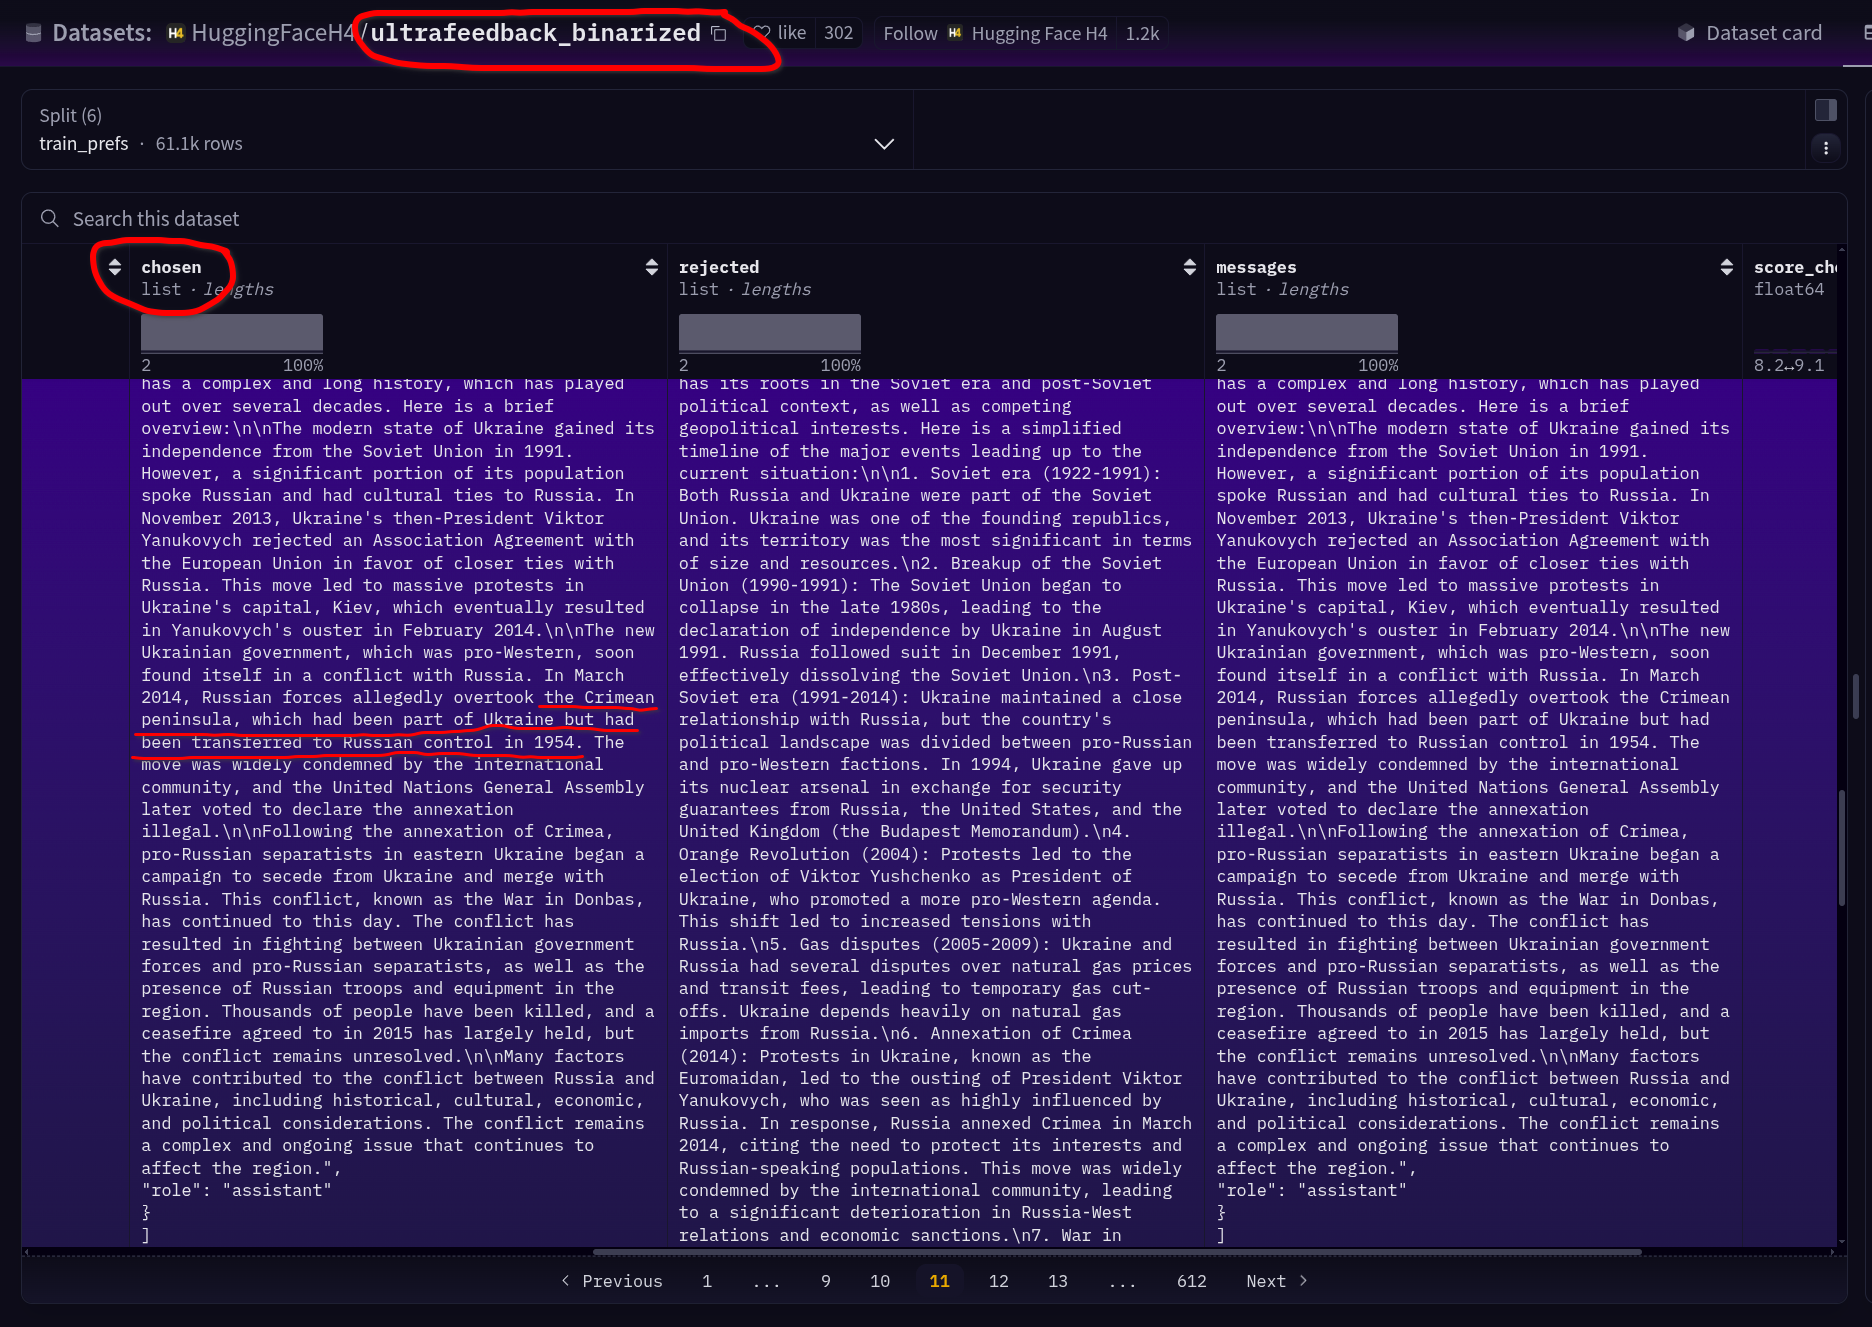
Task: Open the Dataset card tab
Action: click(1750, 33)
